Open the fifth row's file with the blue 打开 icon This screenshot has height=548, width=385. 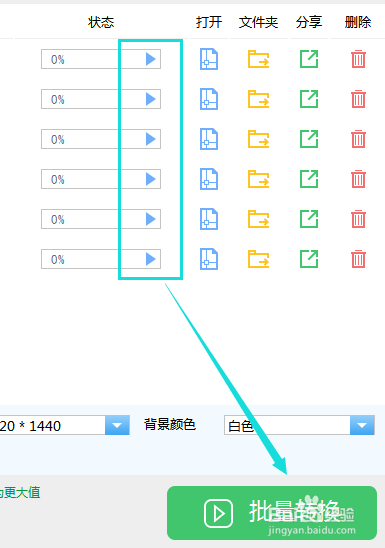click(209, 219)
